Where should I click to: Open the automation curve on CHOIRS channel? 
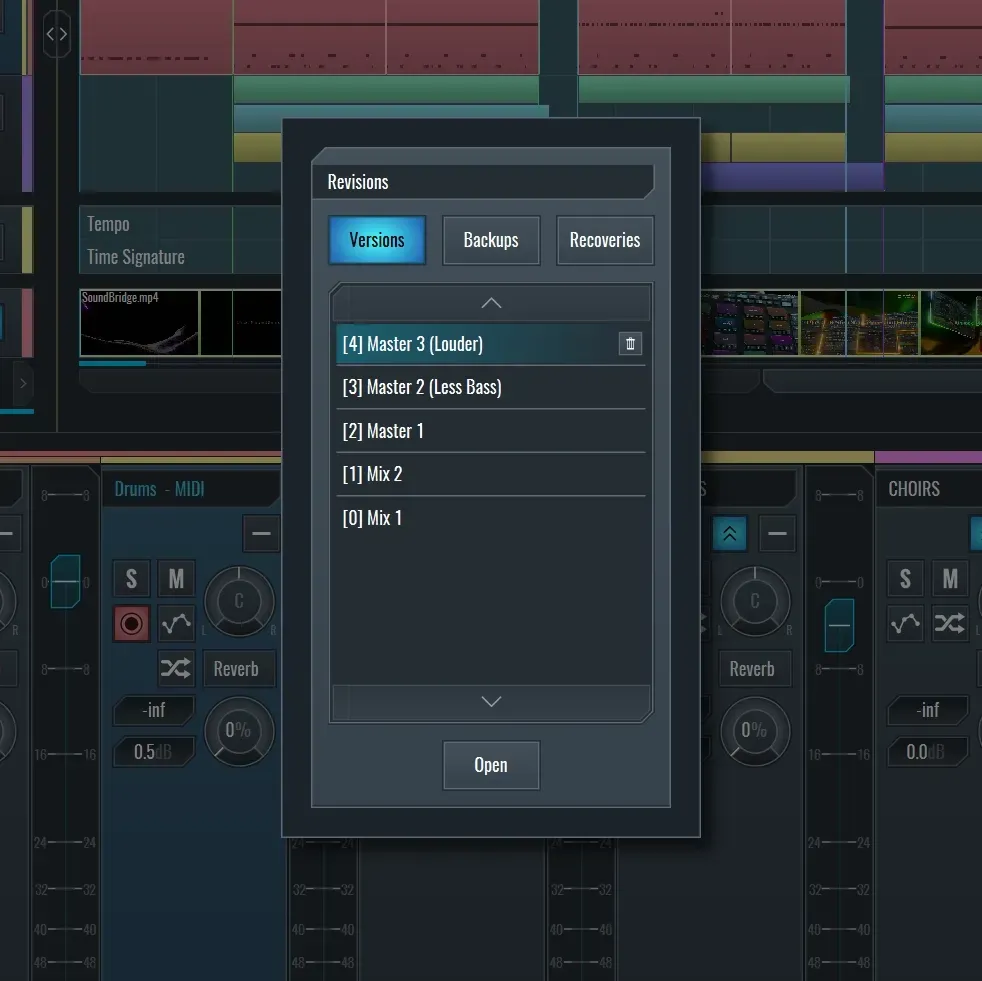click(905, 624)
